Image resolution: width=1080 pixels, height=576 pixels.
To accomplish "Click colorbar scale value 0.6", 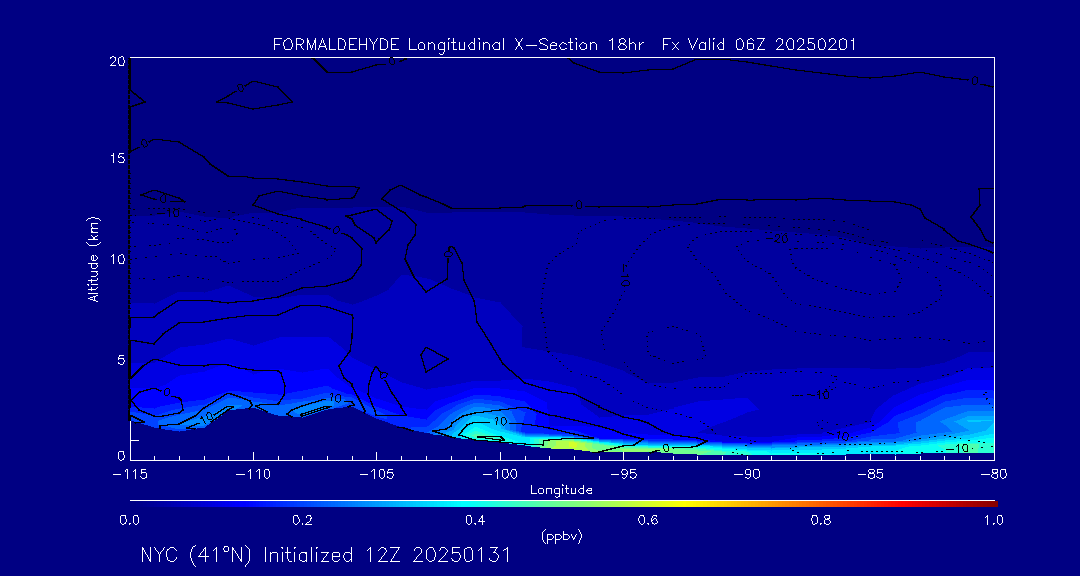I will [x=648, y=520].
